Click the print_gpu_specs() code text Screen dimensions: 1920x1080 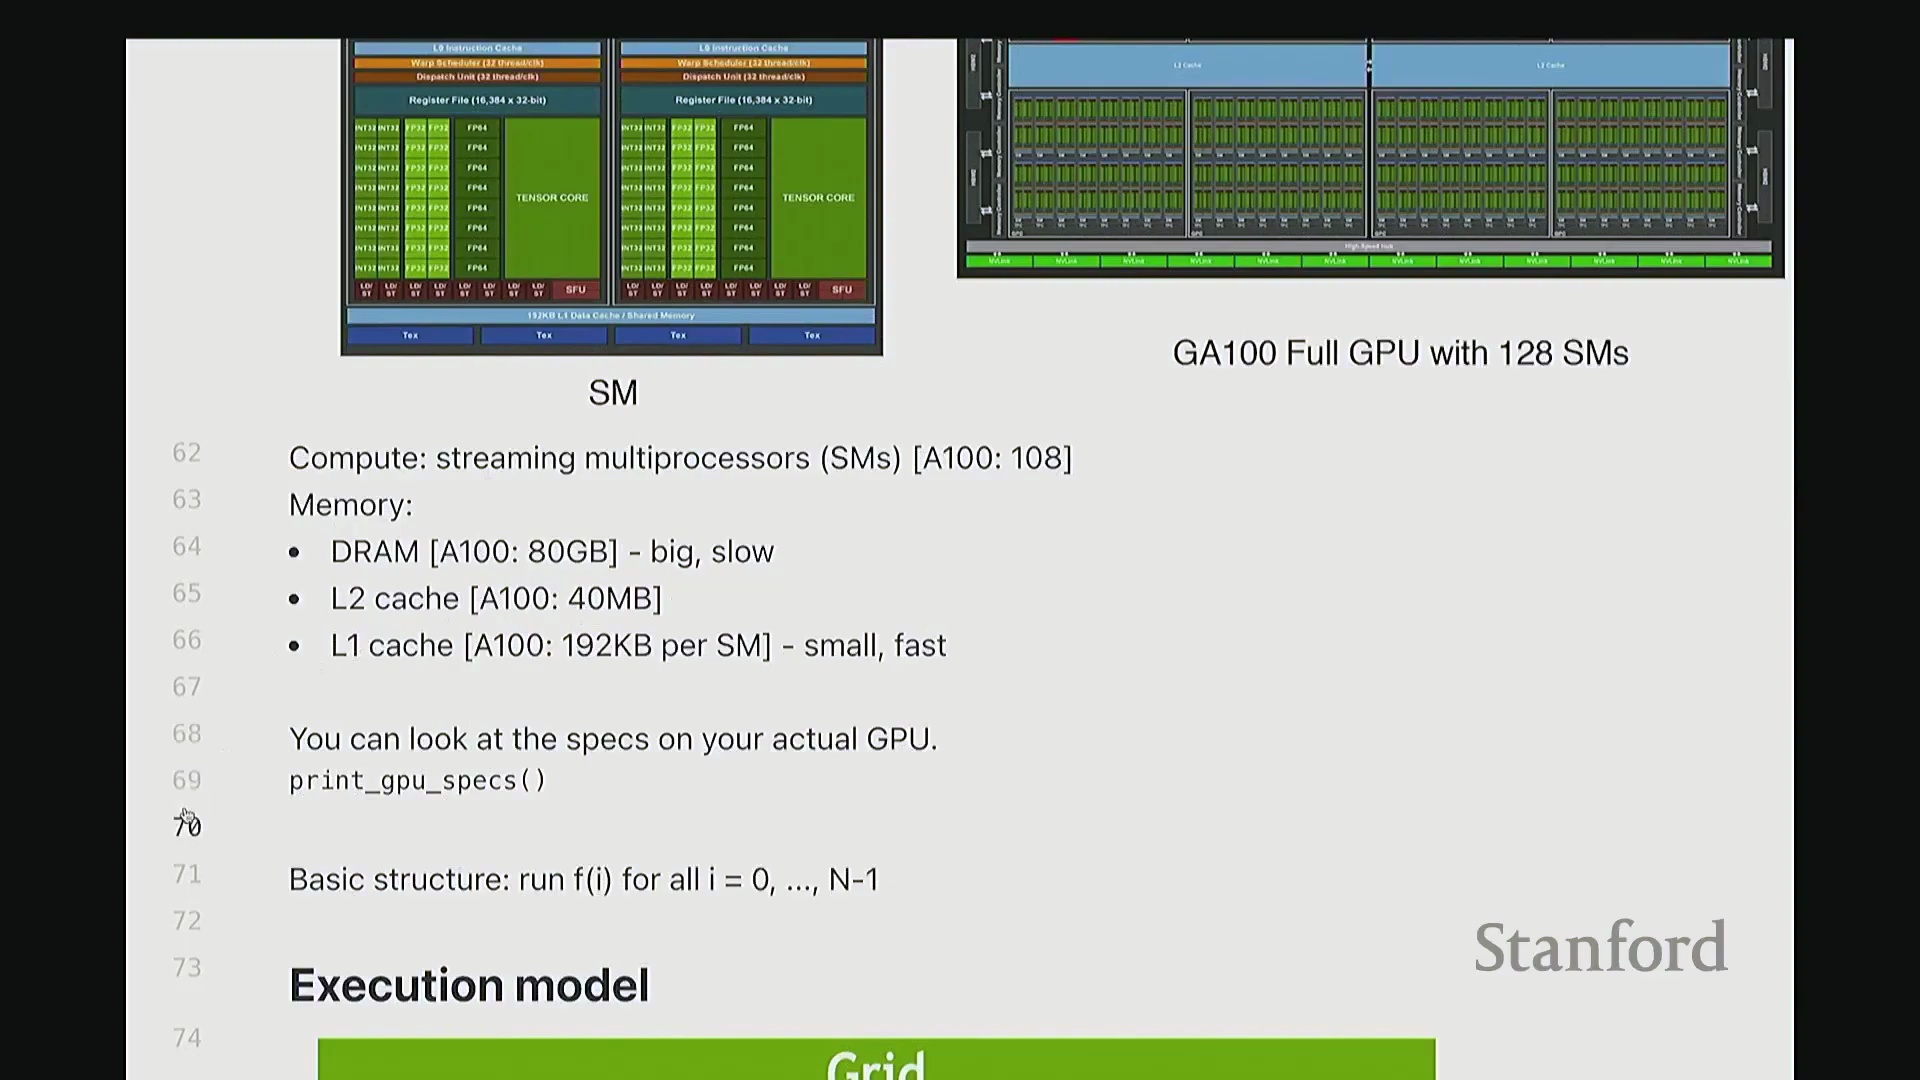417,781
